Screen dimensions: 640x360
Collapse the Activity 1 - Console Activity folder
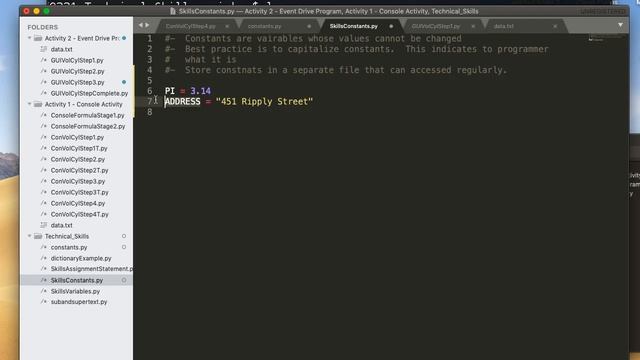(29, 104)
